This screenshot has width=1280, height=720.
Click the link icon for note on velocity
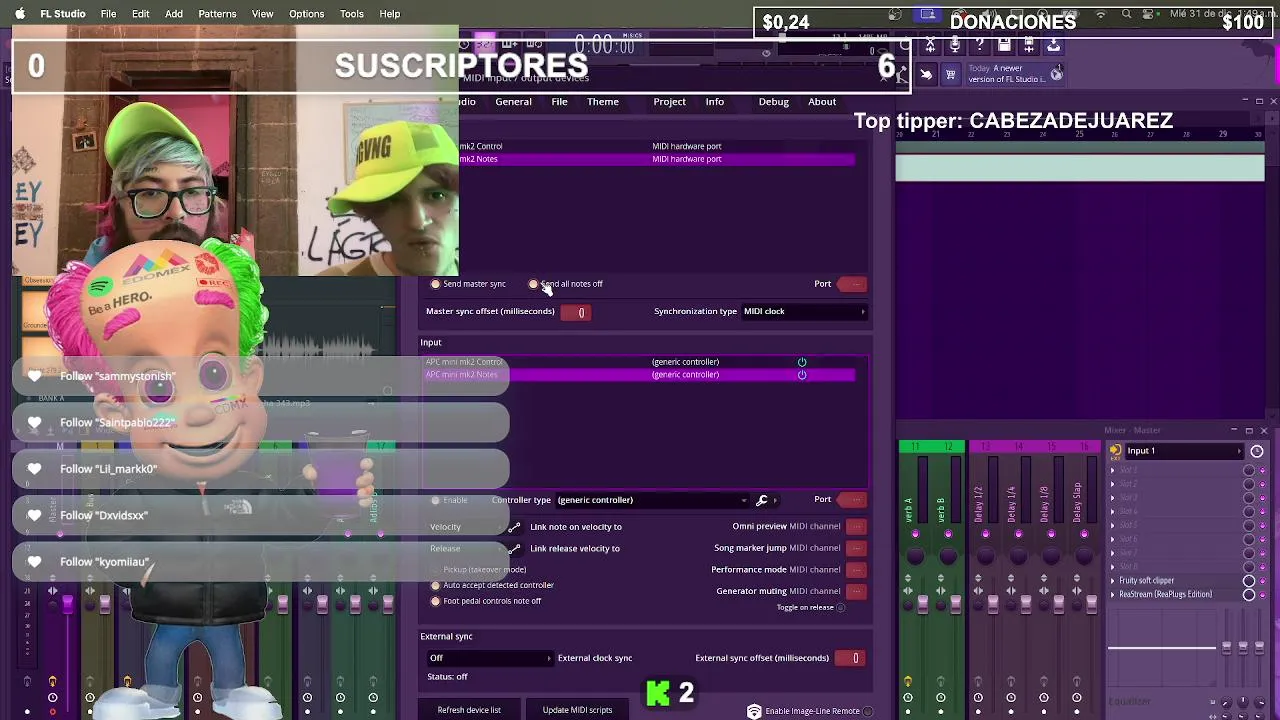(514, 527)
